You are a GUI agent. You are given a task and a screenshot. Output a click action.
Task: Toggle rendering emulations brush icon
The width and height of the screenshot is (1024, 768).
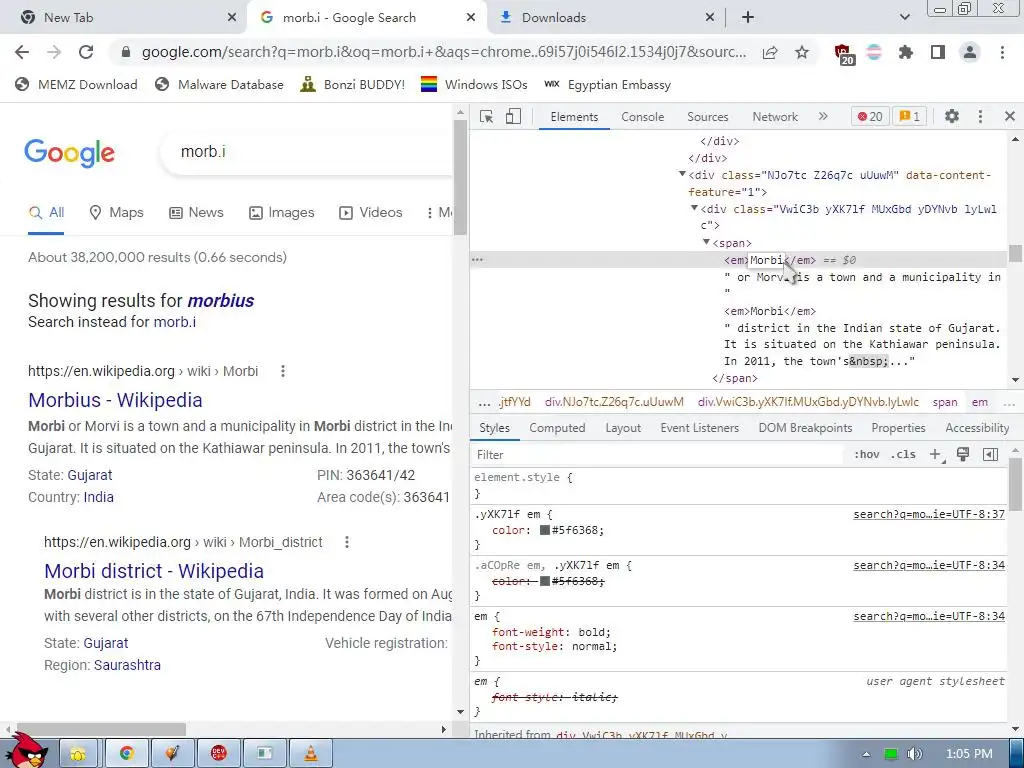pos(963,455)
